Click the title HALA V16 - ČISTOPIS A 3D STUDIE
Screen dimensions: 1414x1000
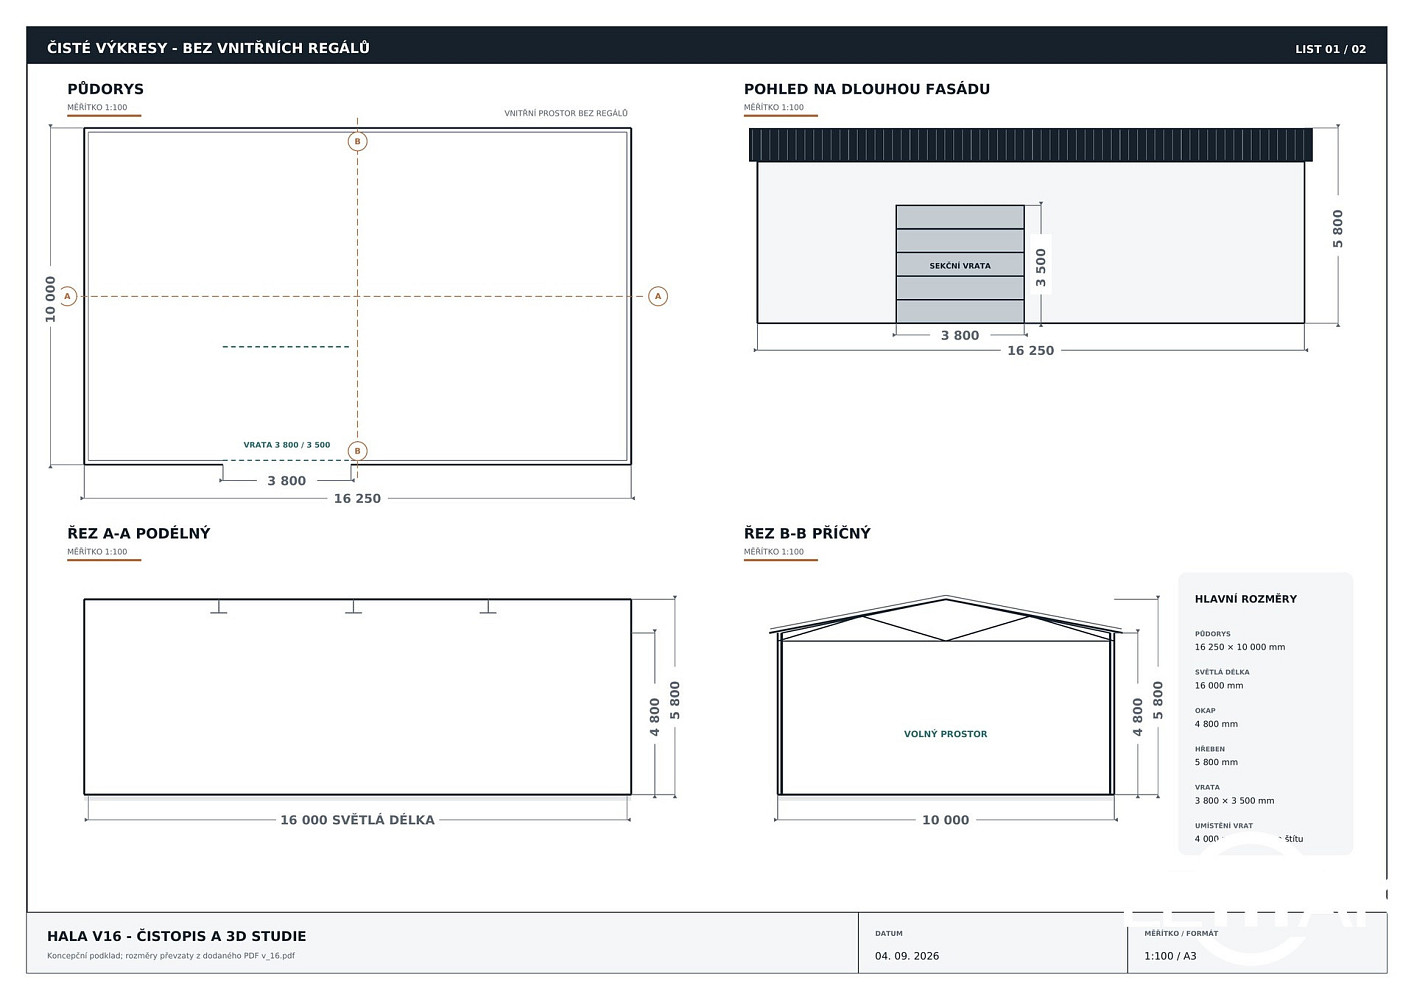tap(177, 937)
